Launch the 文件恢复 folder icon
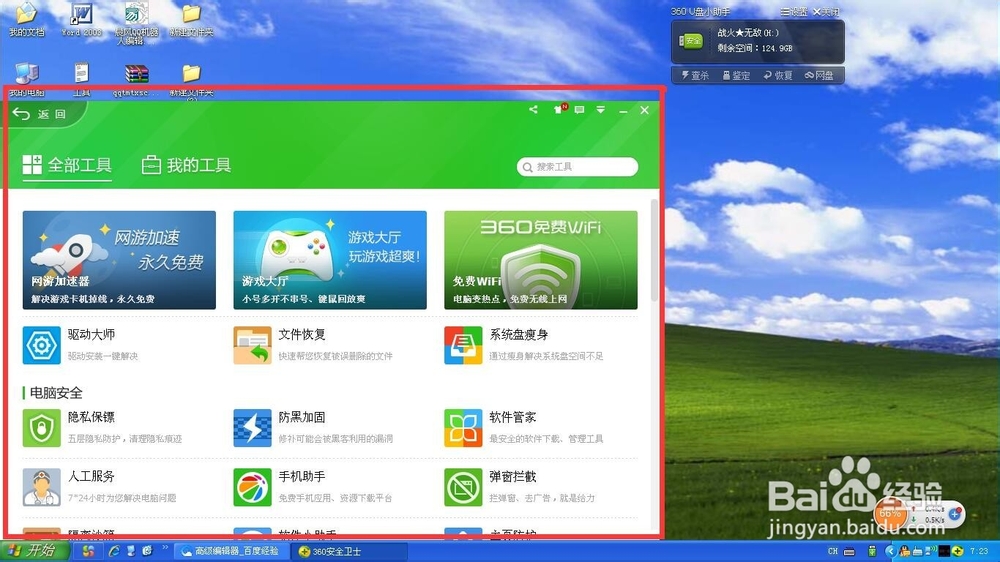This screenshot has height=562, width=1000. click(x=253, y=345)
